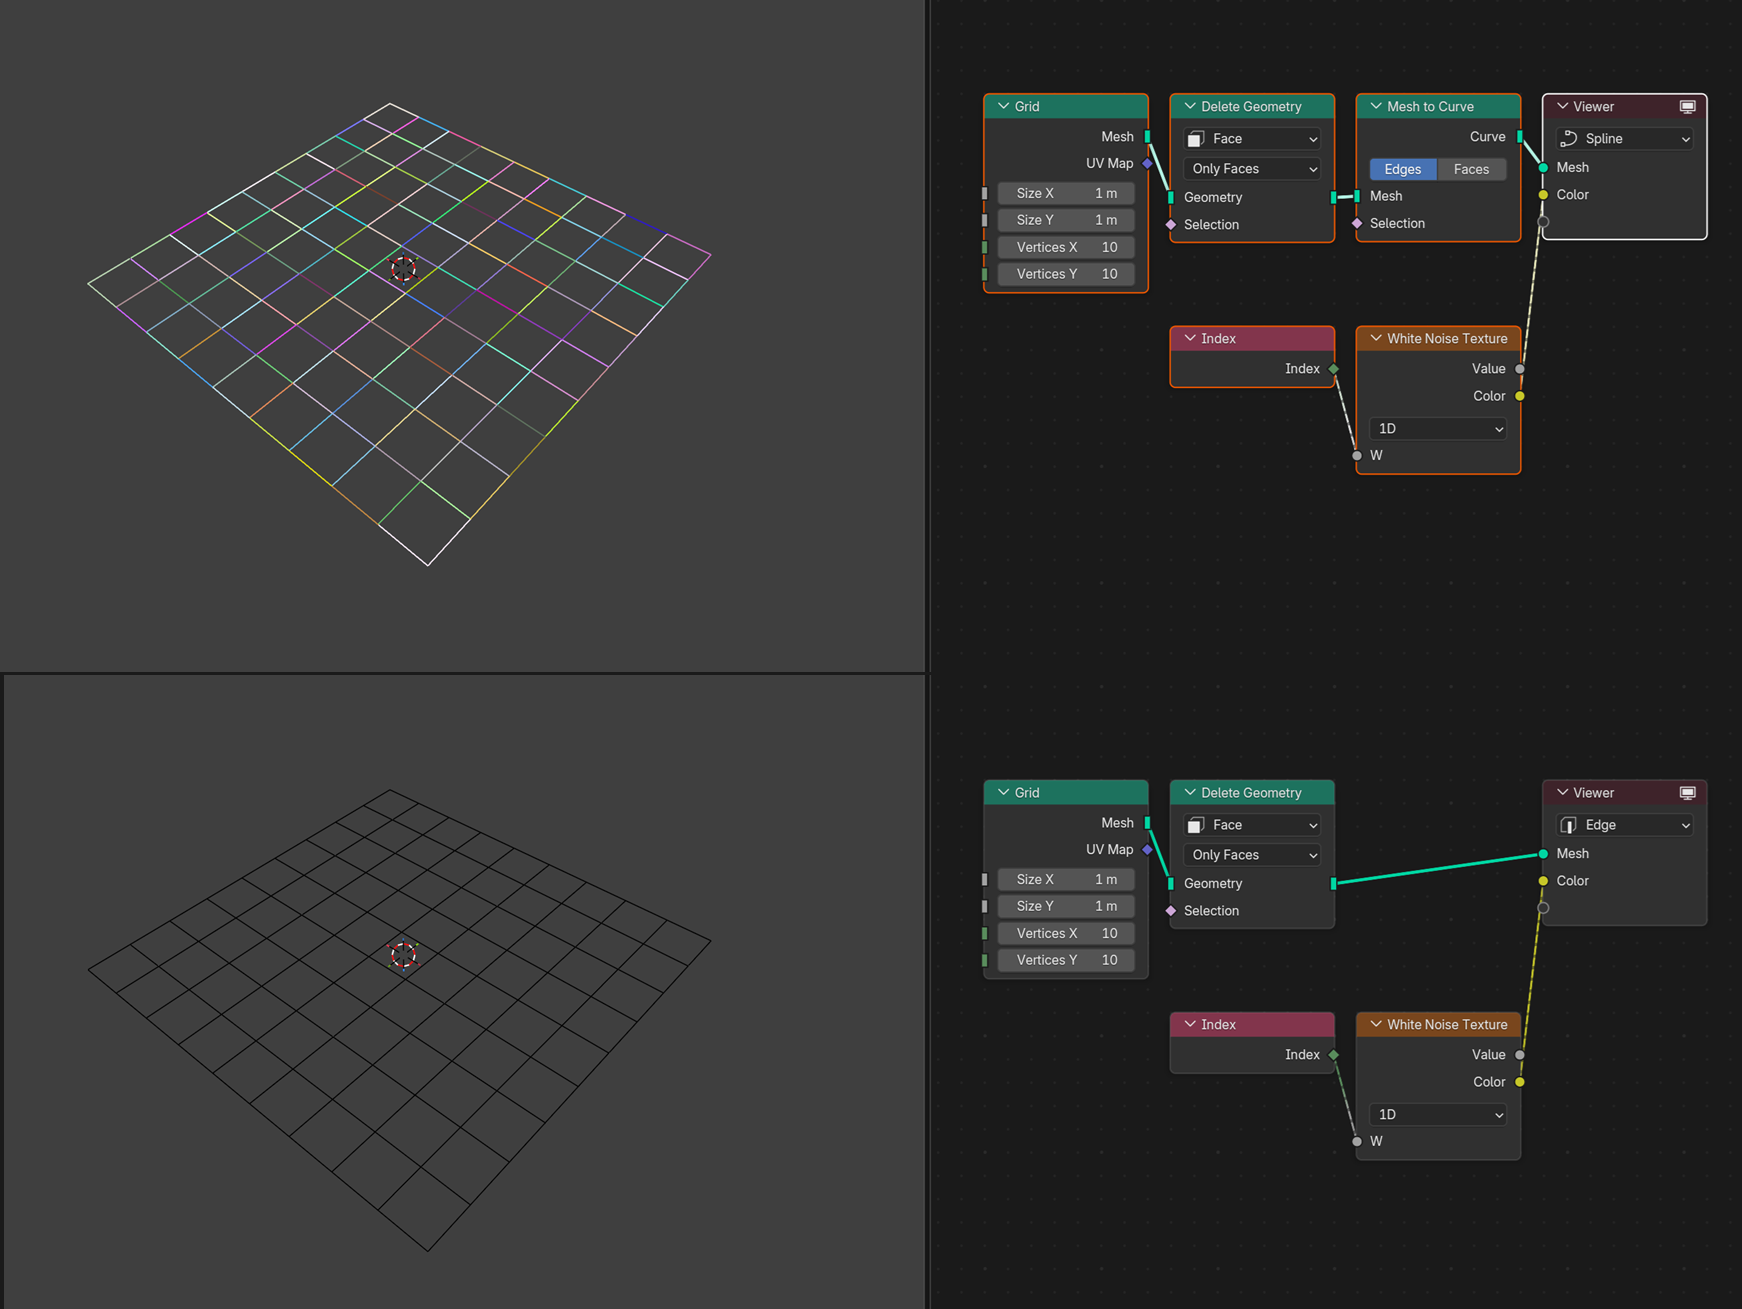Image resolution: width=1742 pixels, height=1309 pixels.
Task: Open Spline domain dropdown in top Viewer
Action: click(x=1625, y=139)
